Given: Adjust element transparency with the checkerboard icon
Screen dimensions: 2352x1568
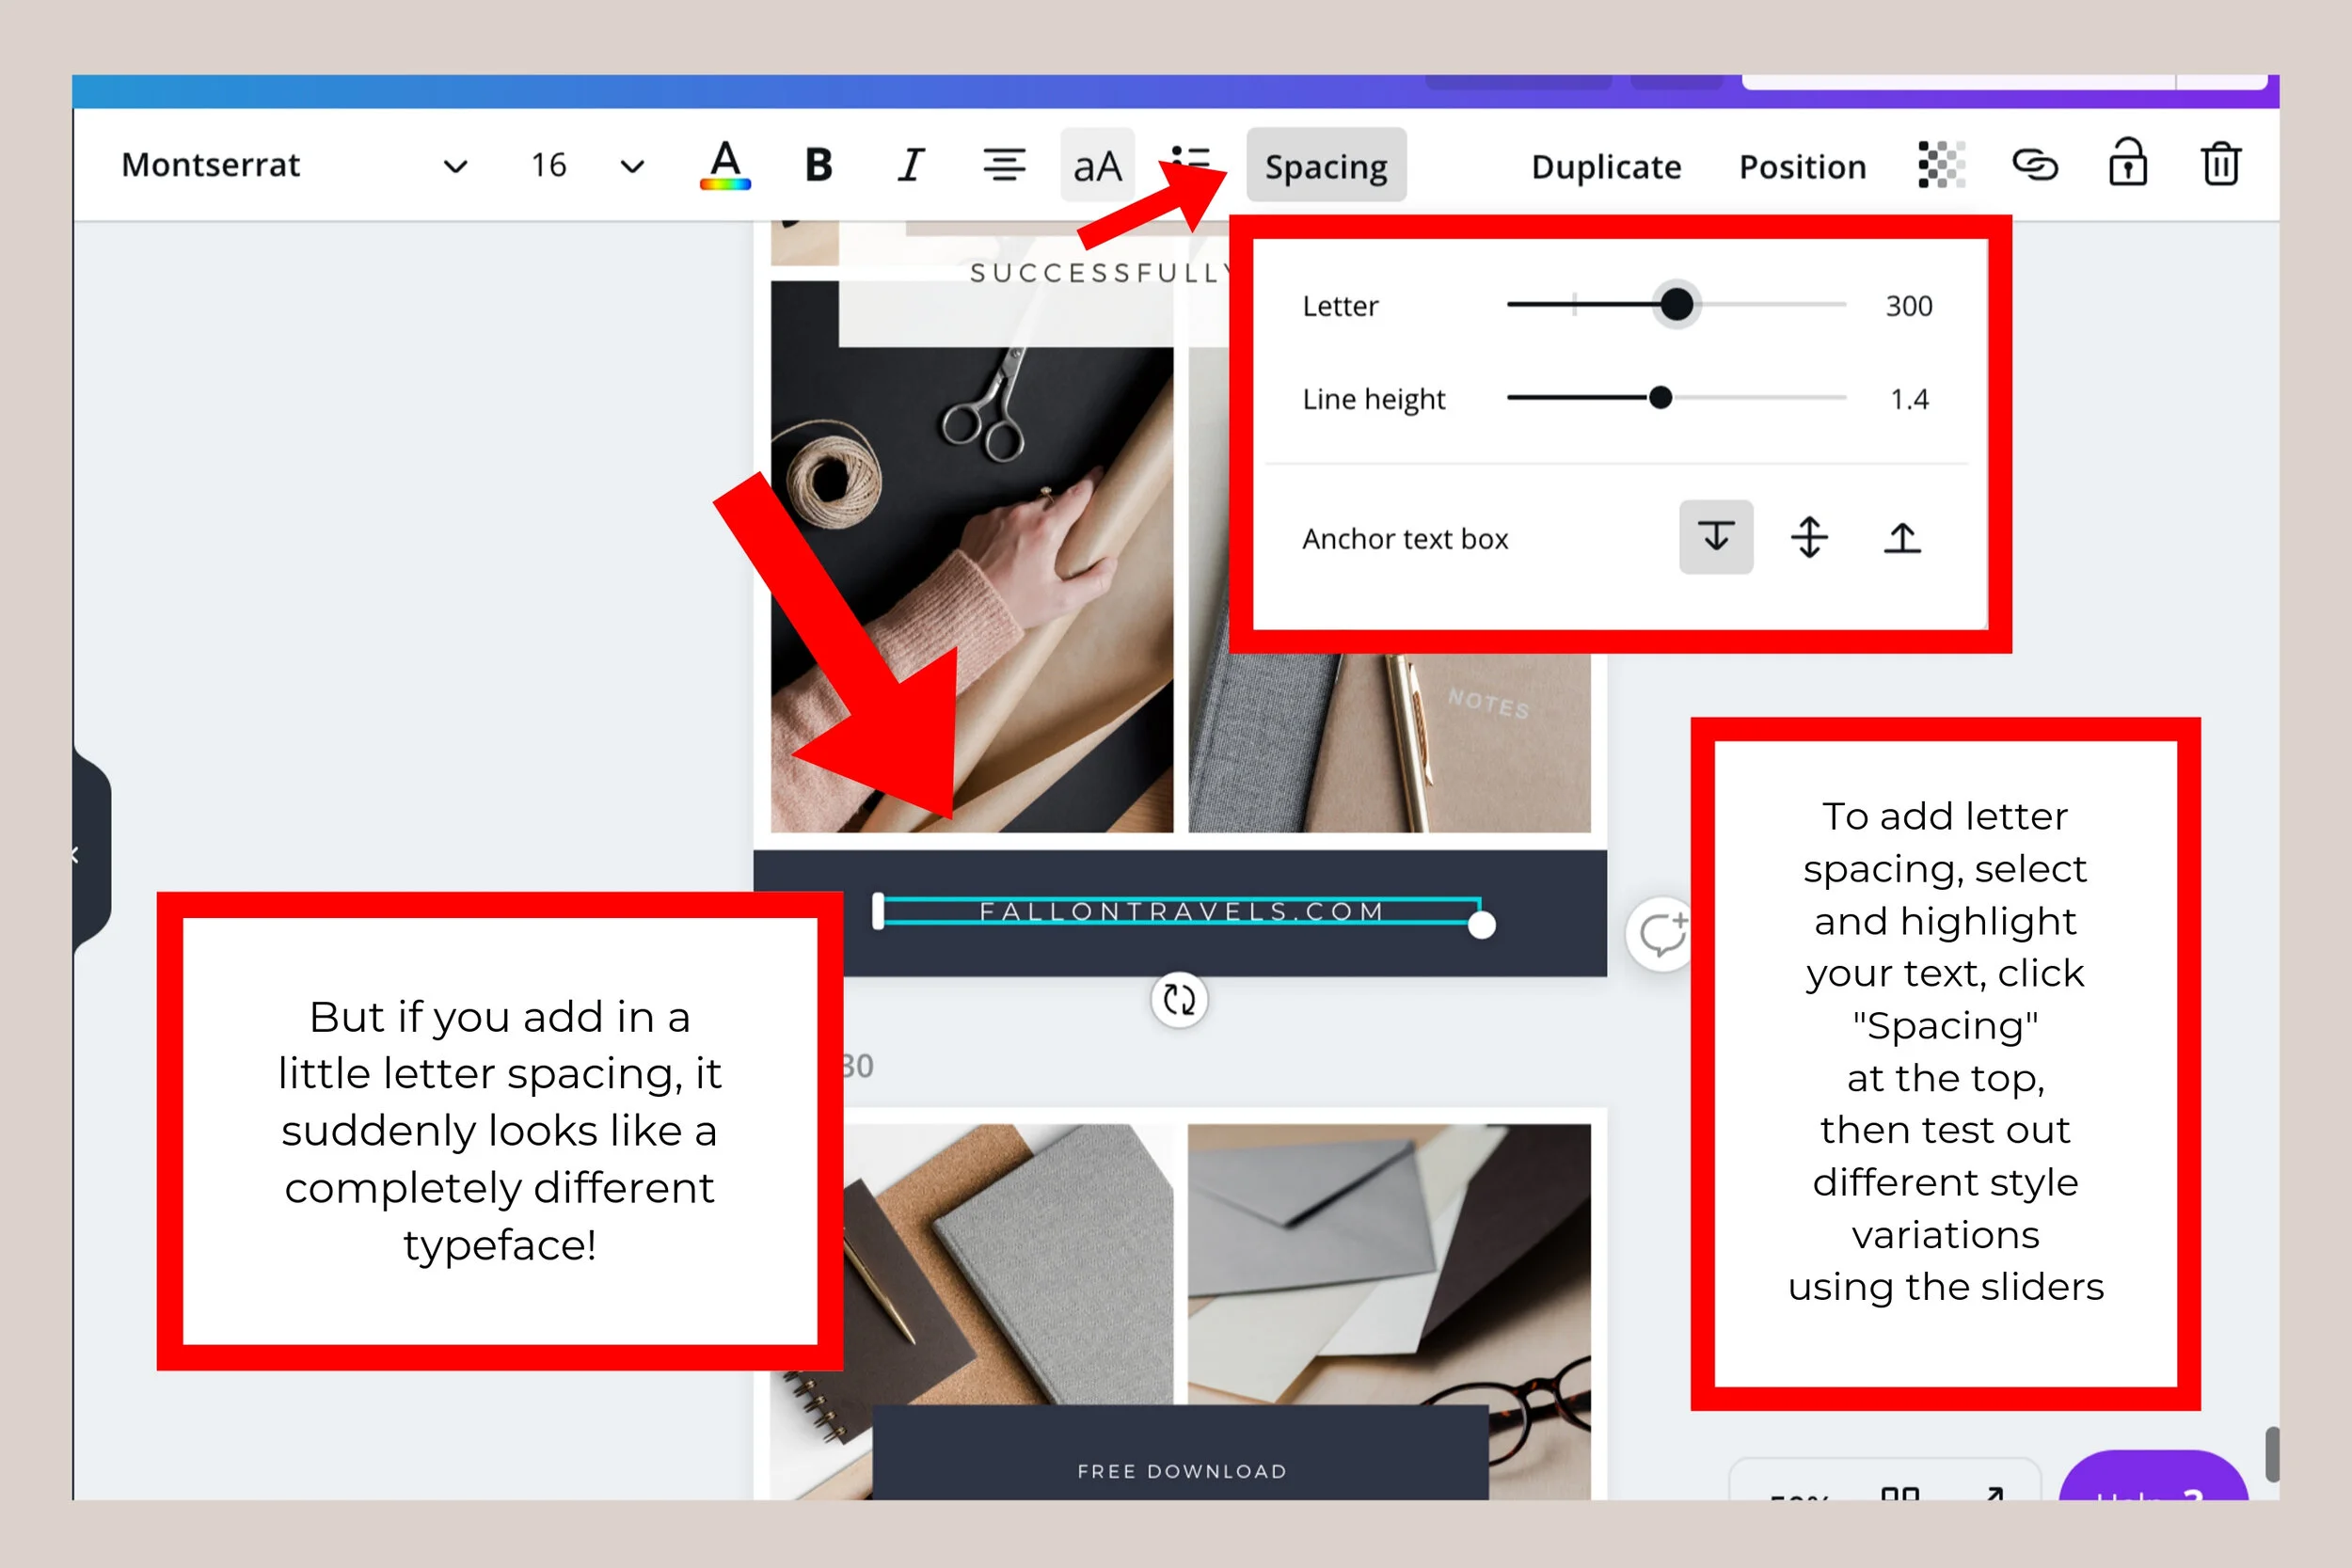Looking at the screenshot, I should [1941, 165].
